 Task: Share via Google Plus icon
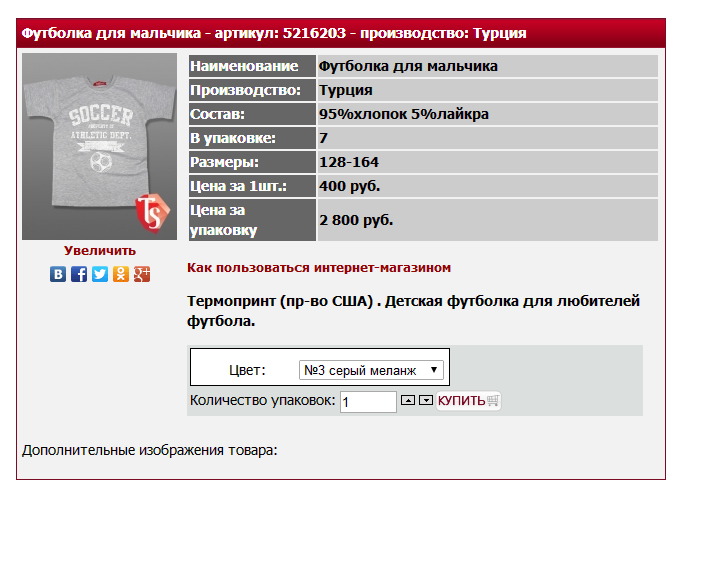click(142, 274)
